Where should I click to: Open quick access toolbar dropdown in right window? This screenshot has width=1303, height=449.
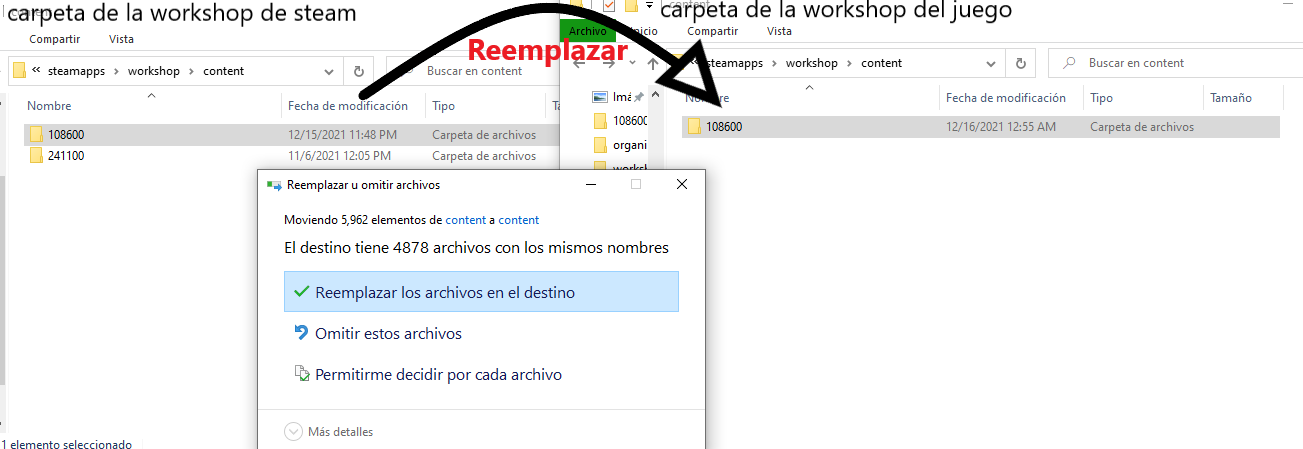650,6
